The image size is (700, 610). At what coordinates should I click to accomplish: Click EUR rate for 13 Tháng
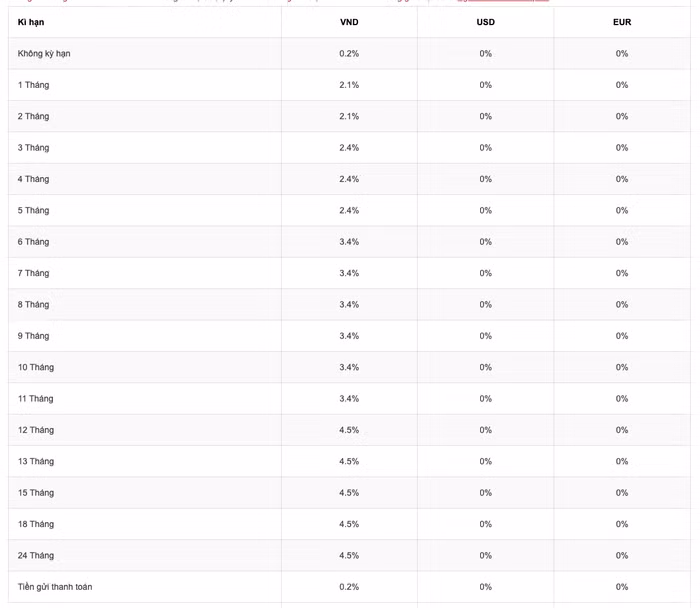click(622, 462)
